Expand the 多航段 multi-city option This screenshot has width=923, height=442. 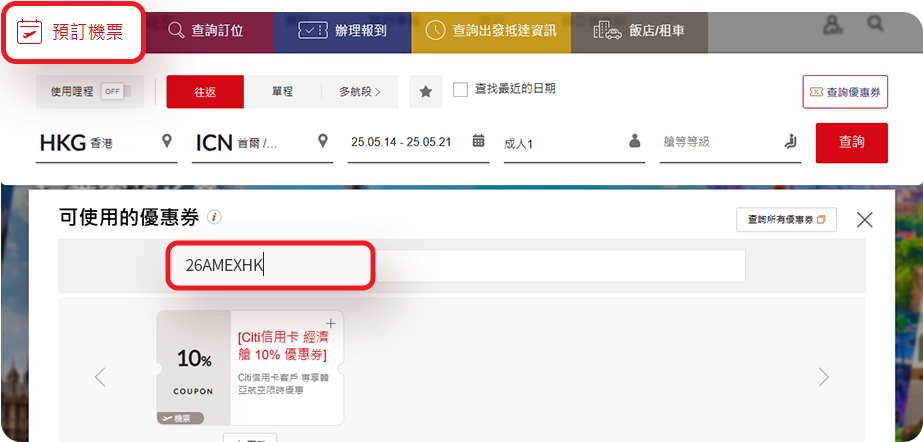360,91
